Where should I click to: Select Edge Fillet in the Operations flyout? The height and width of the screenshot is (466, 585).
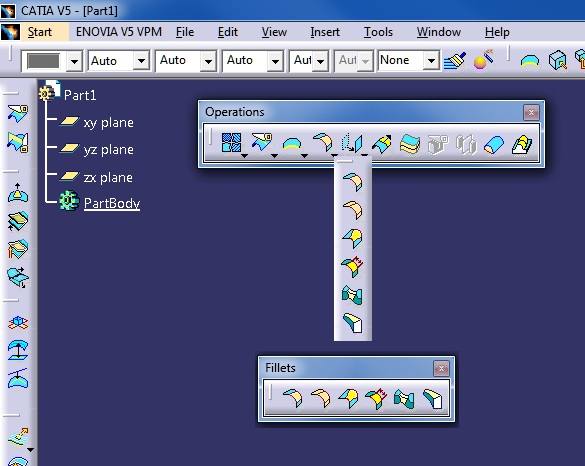click(353, 210)
